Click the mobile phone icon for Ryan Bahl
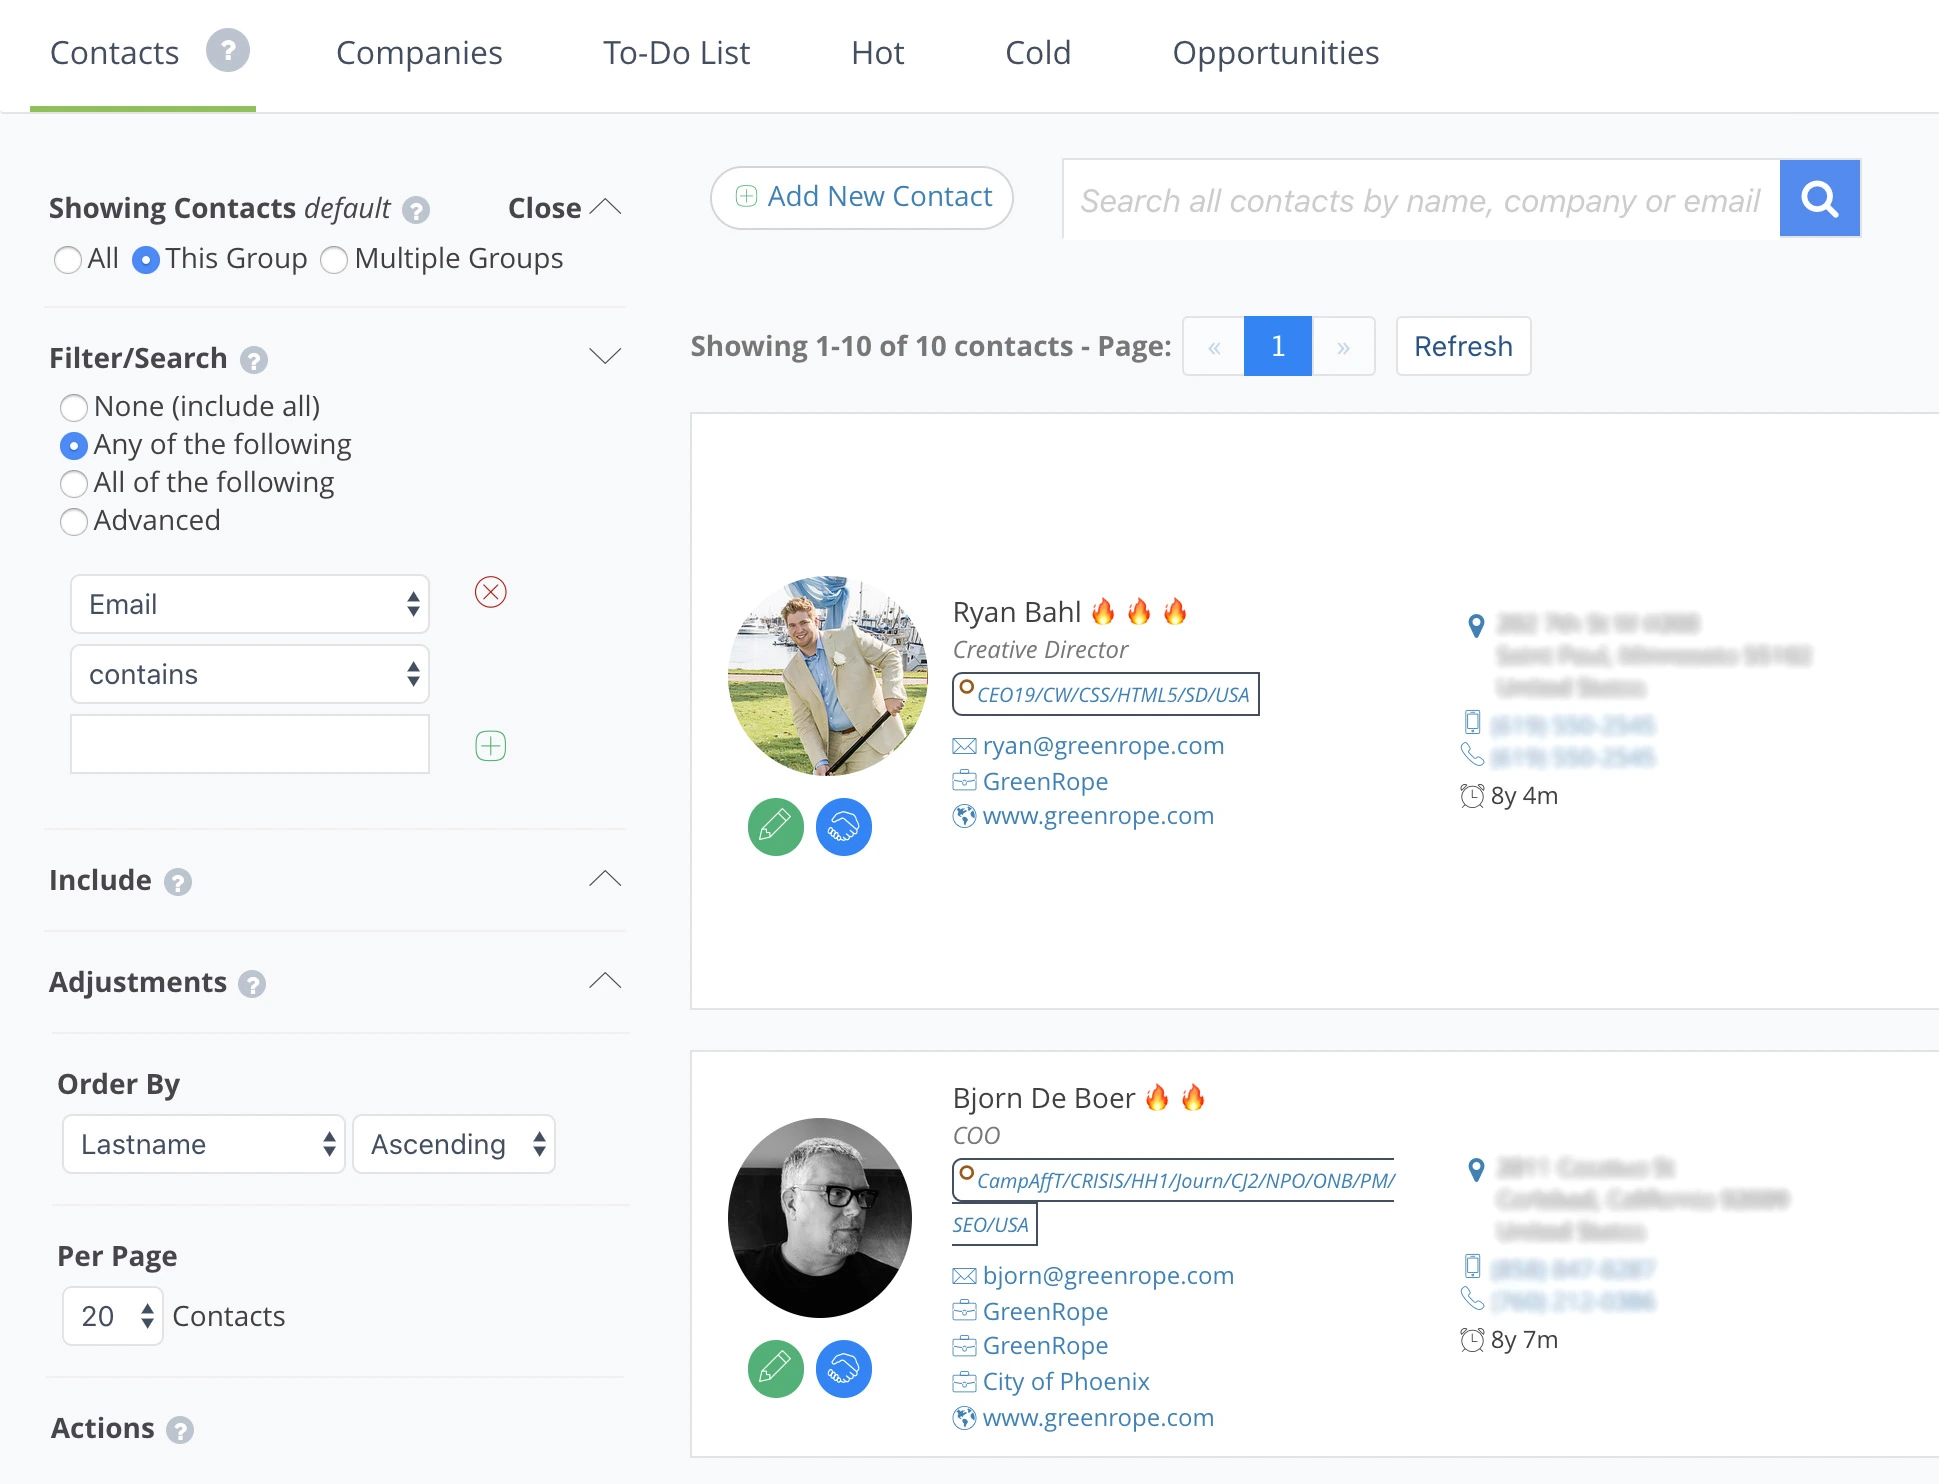The height and width of the screenshot is (1484, 1939). [1472, 722]
